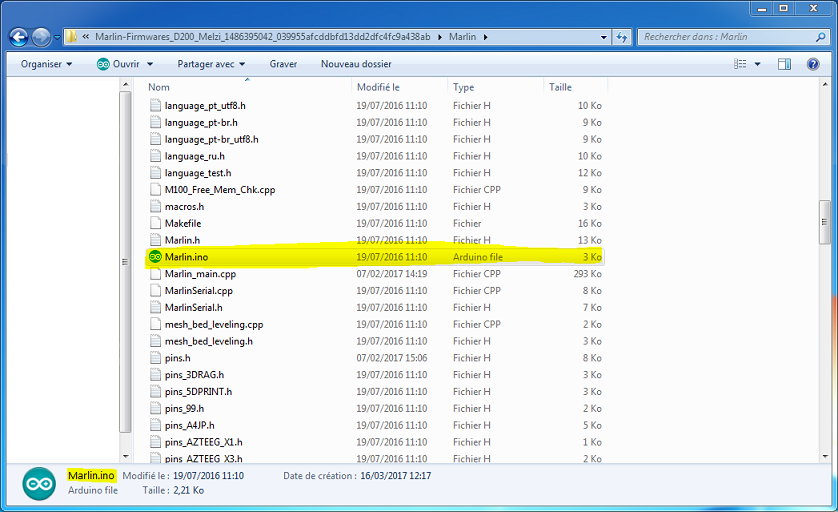Open address bar history dropdown arrow
Viewport: 838px width, 512px height.
tap(604, 37)
